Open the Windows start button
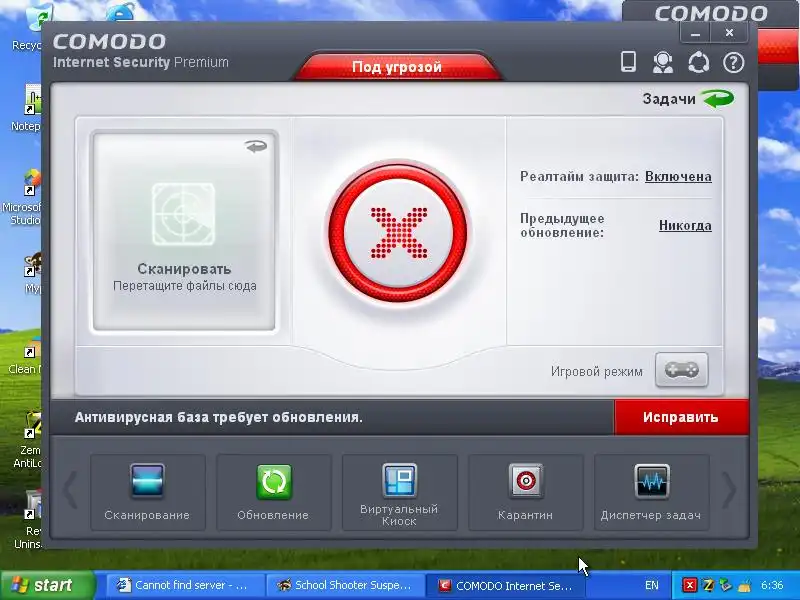The image size is (800, 600). pyautogui.click(x=48, y=585)
